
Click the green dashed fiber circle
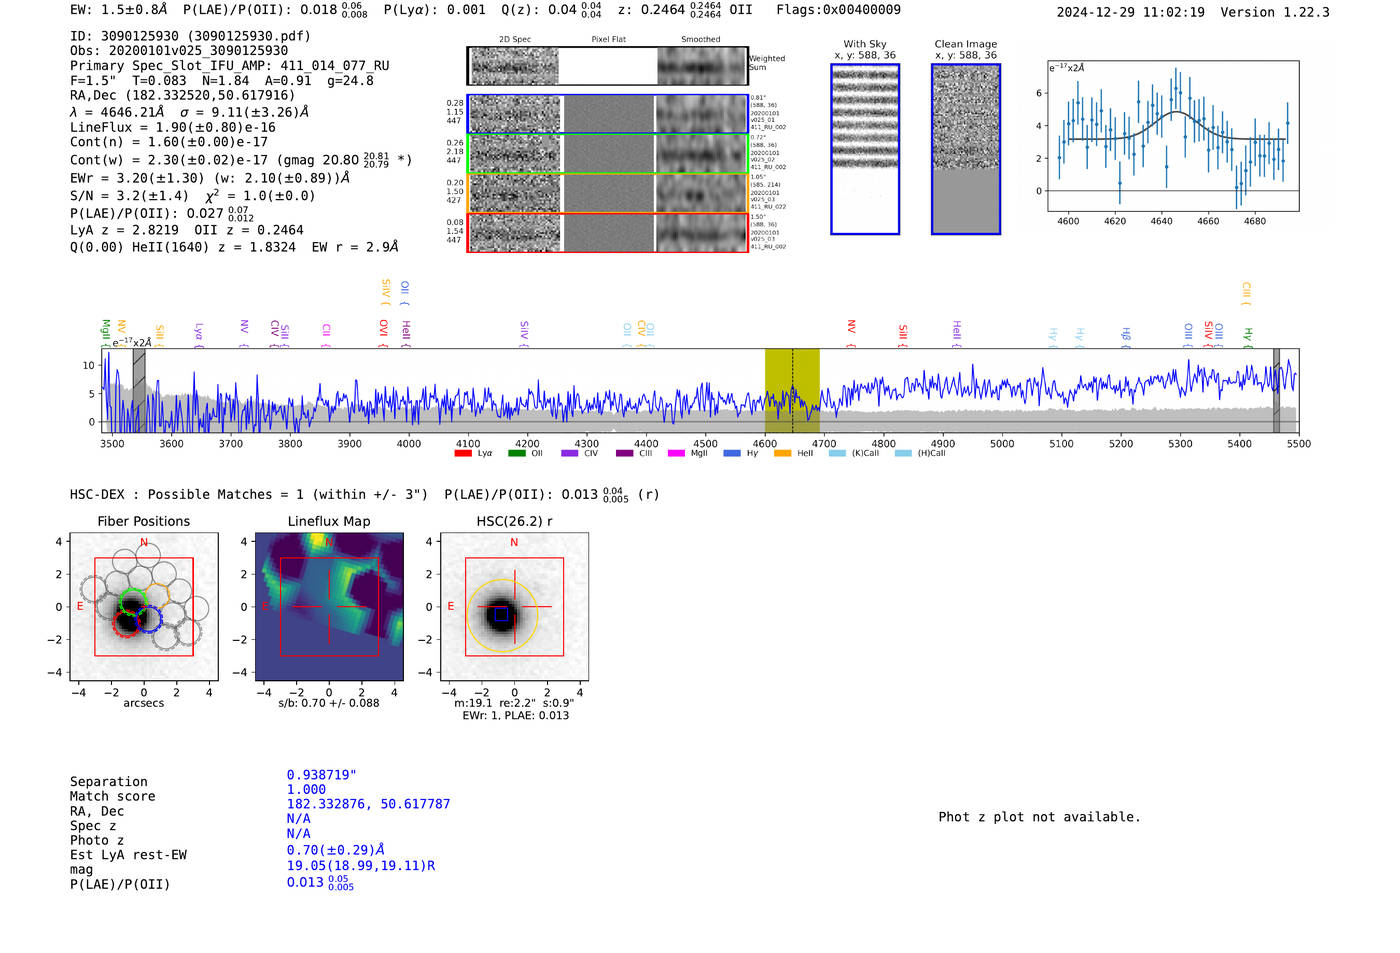click(132, 603)
